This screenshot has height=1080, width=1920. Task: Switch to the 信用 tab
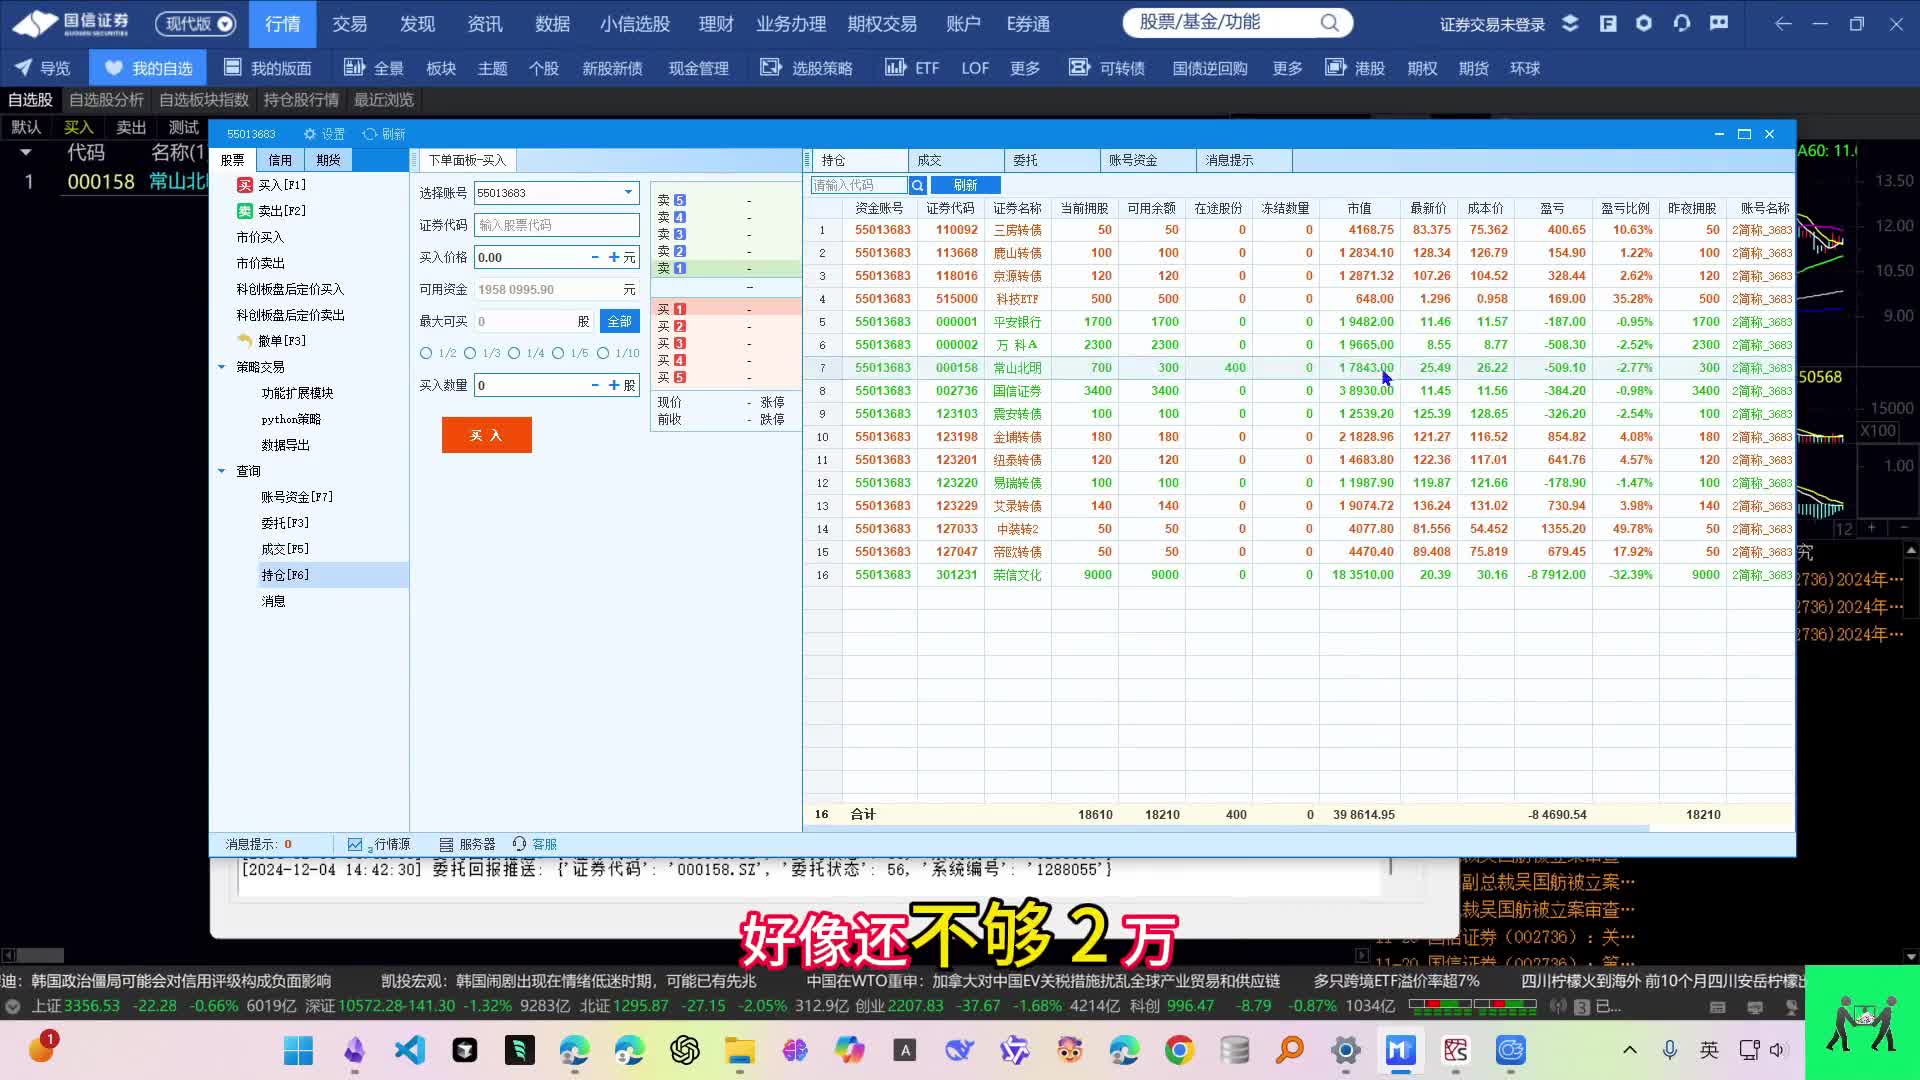pos(280,158)
